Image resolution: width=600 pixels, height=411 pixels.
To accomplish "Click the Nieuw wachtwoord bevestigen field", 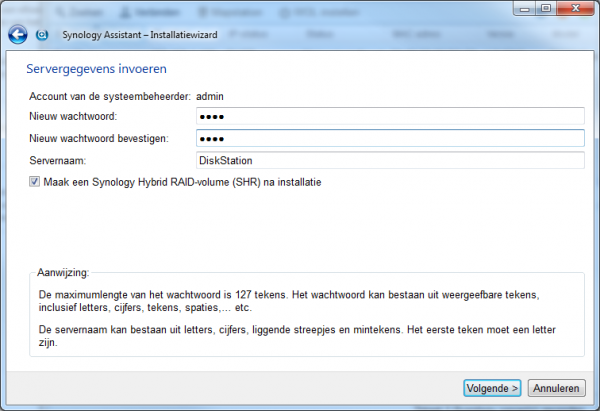I will point(389,138).
